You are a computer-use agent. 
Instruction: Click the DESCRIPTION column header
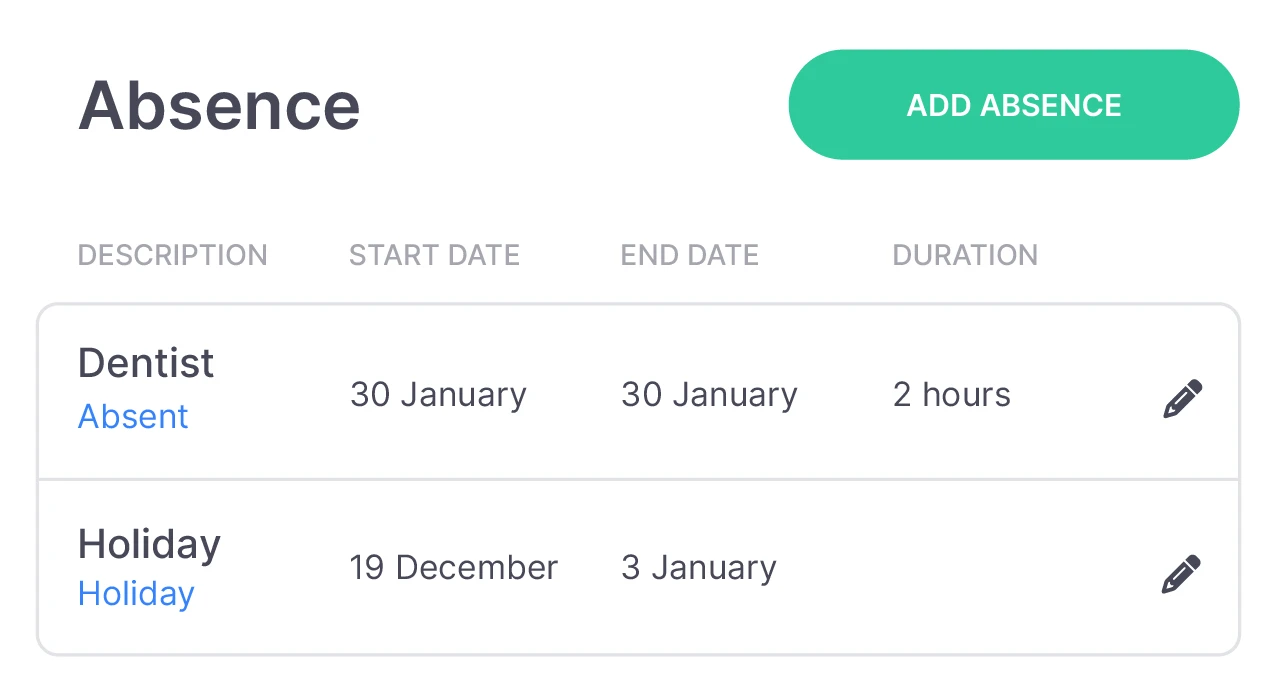[x=172, y=255]
